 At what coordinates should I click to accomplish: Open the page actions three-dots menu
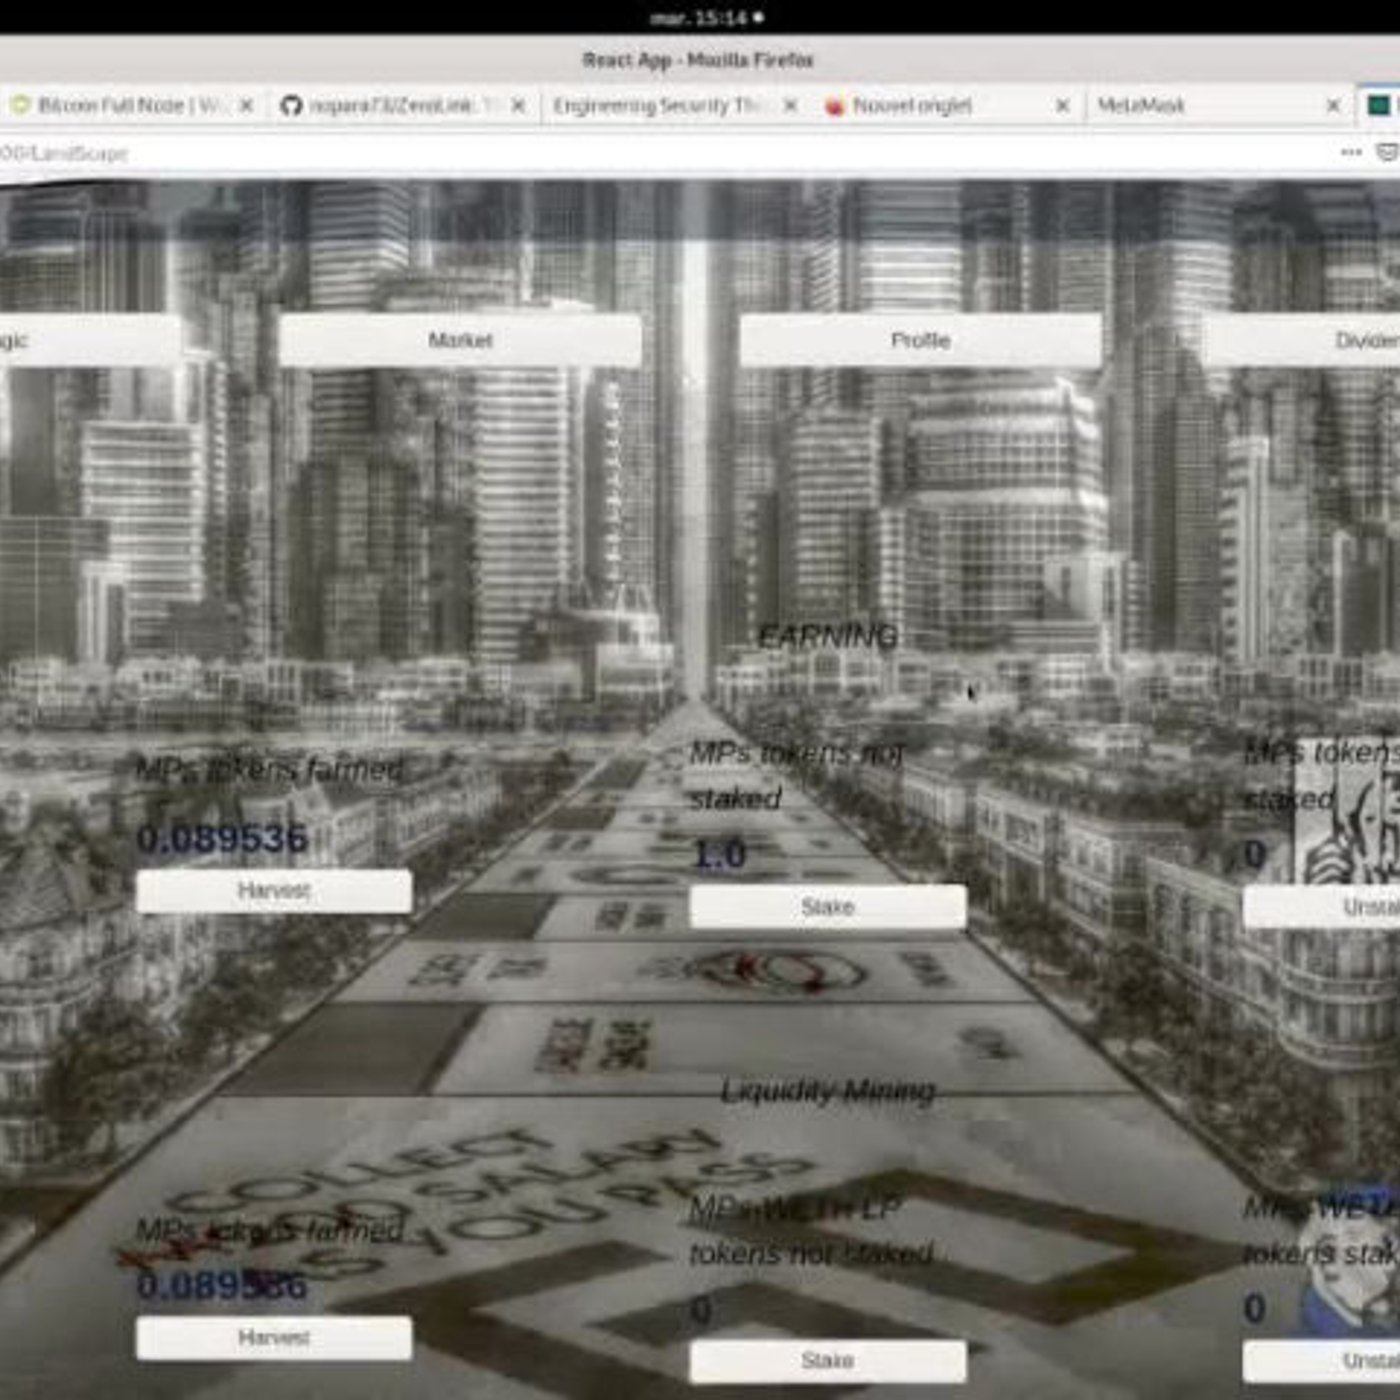[1351, 152]
